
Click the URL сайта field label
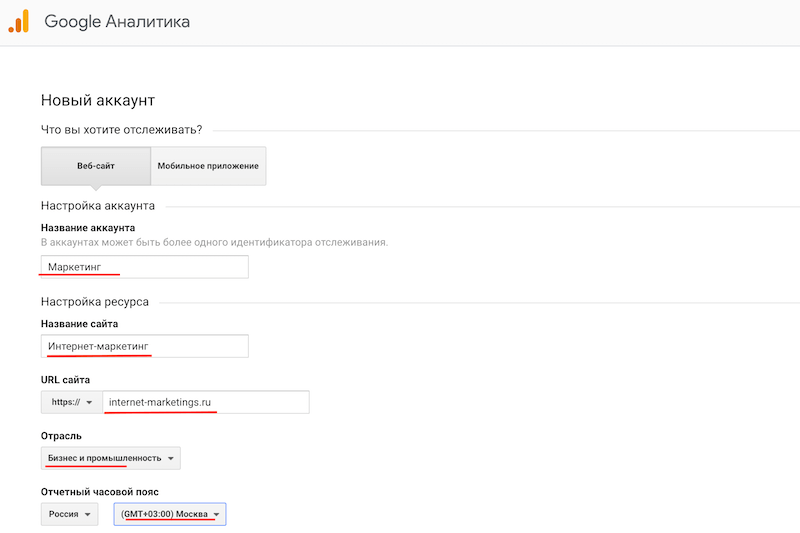tap(65, 380)
